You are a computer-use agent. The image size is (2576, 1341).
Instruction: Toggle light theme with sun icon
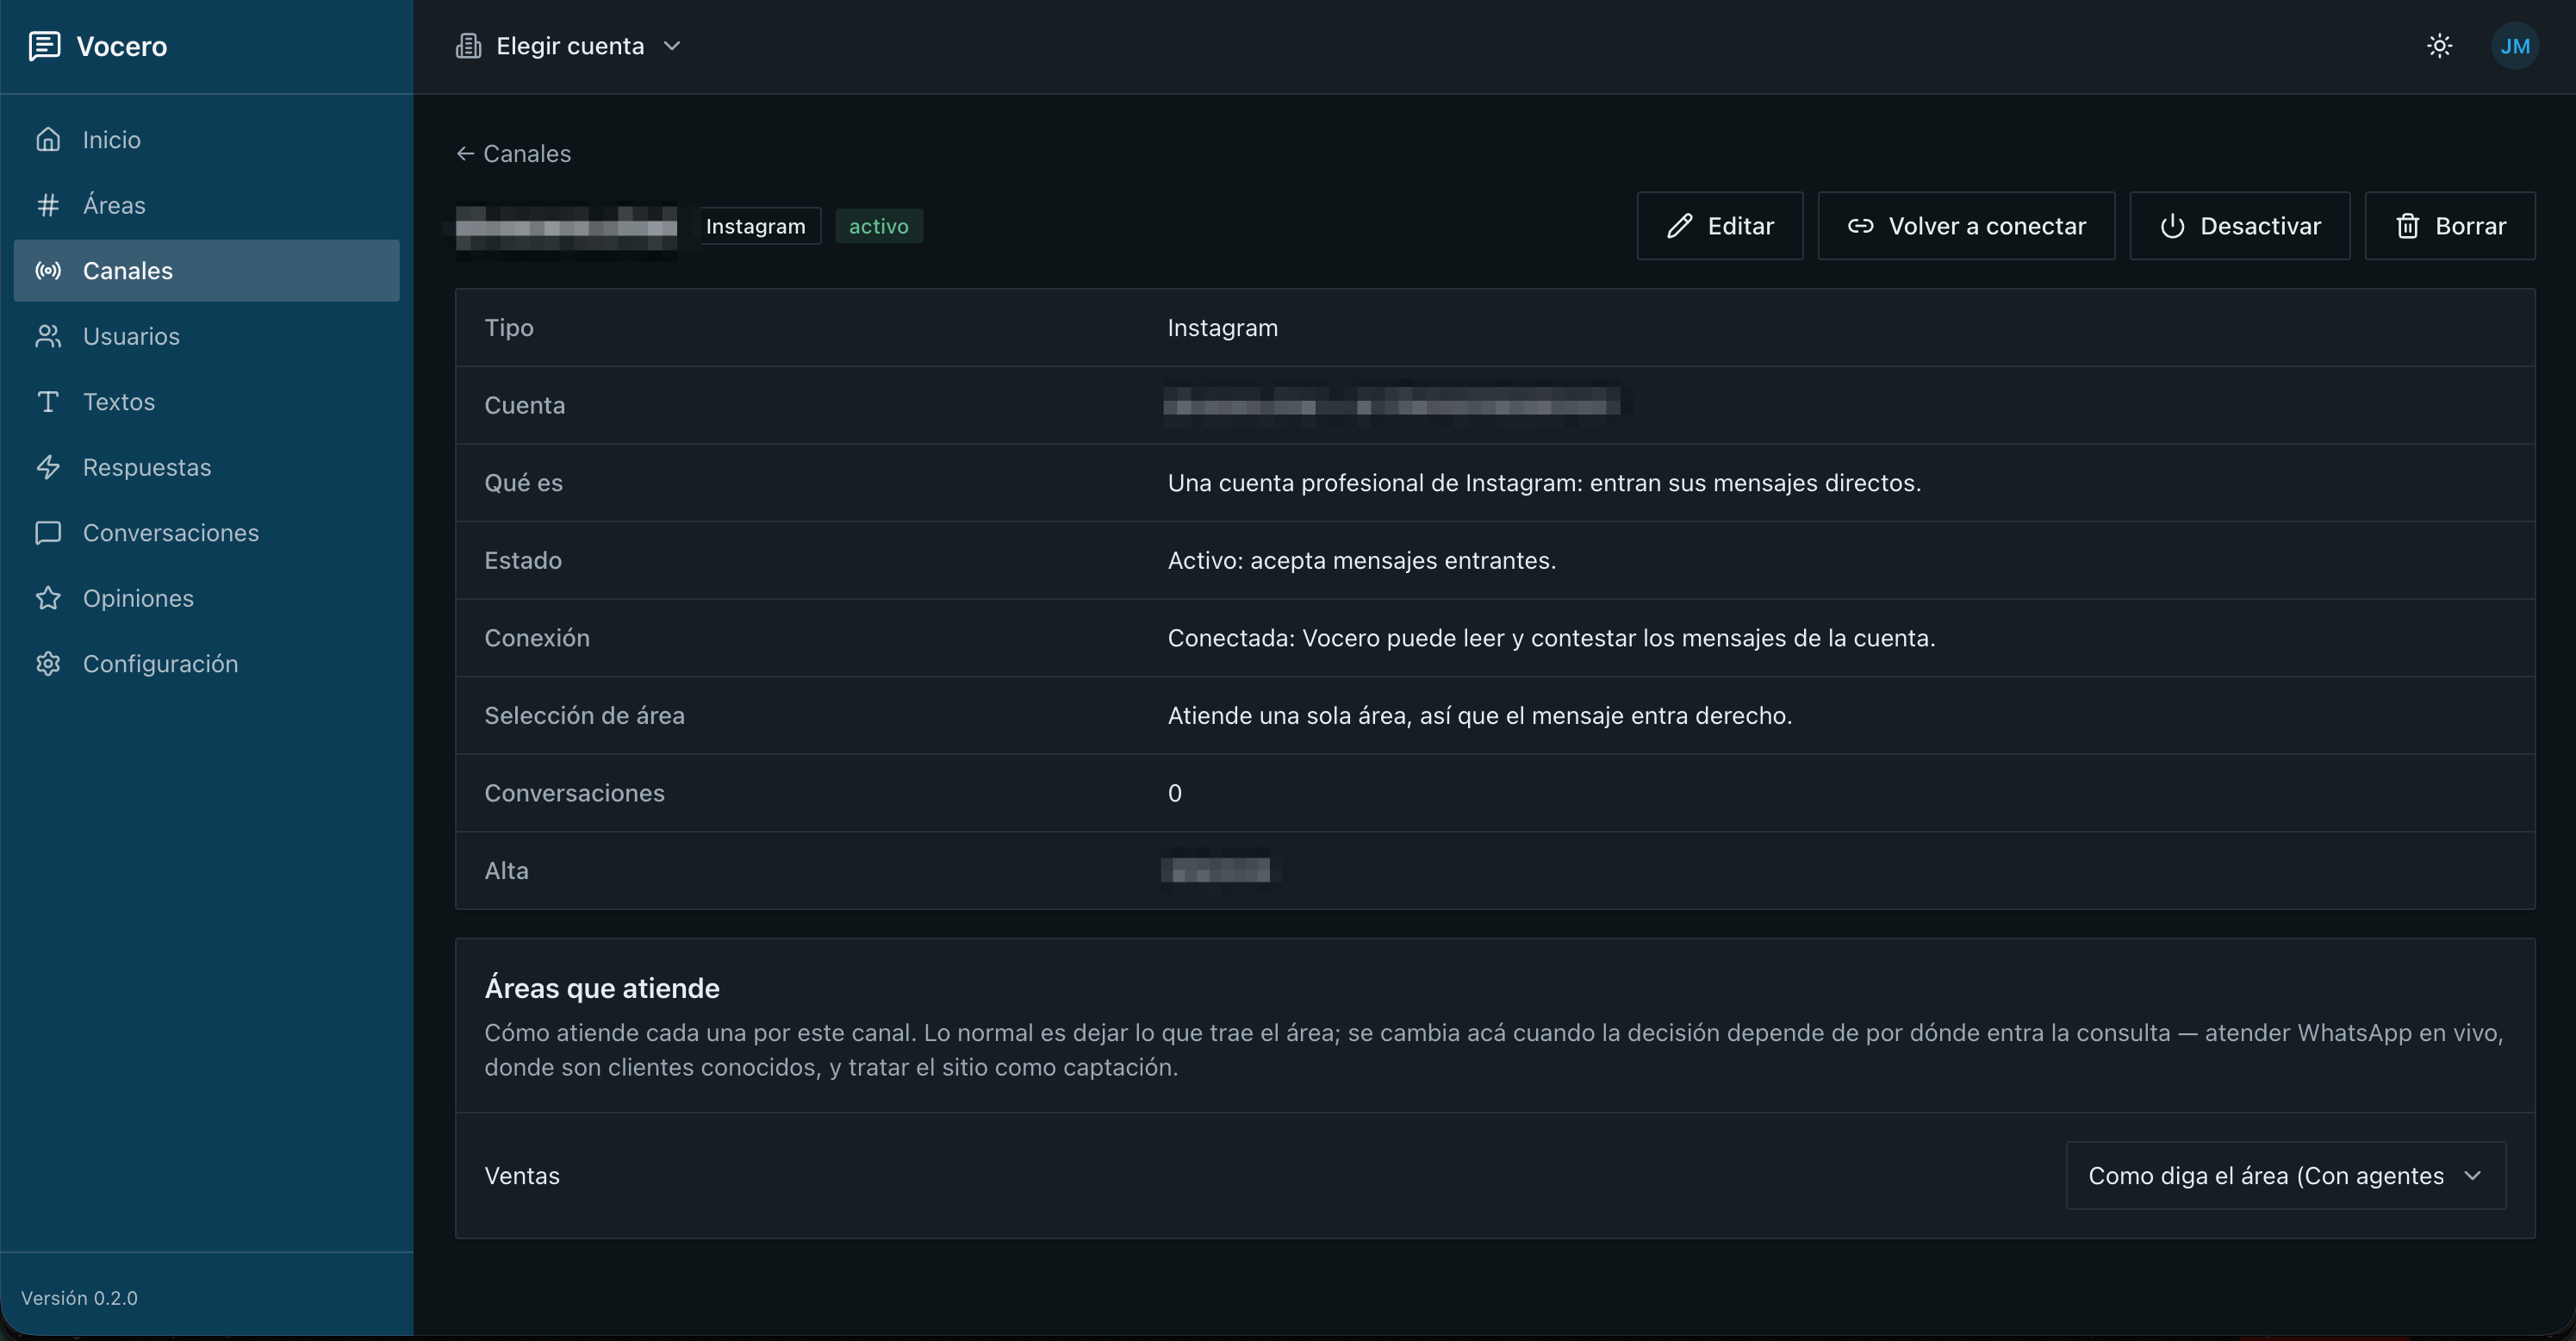coord(2439,46)
